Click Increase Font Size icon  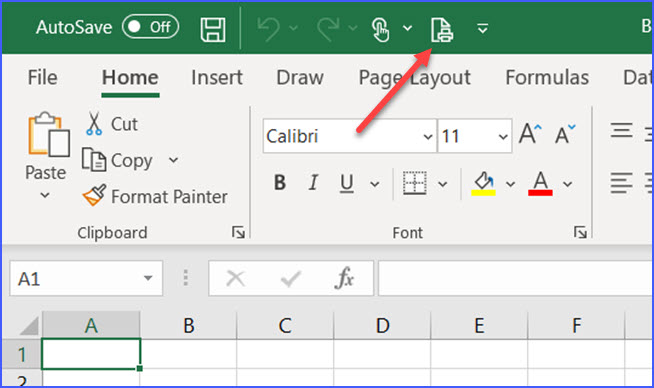[530, 134]
